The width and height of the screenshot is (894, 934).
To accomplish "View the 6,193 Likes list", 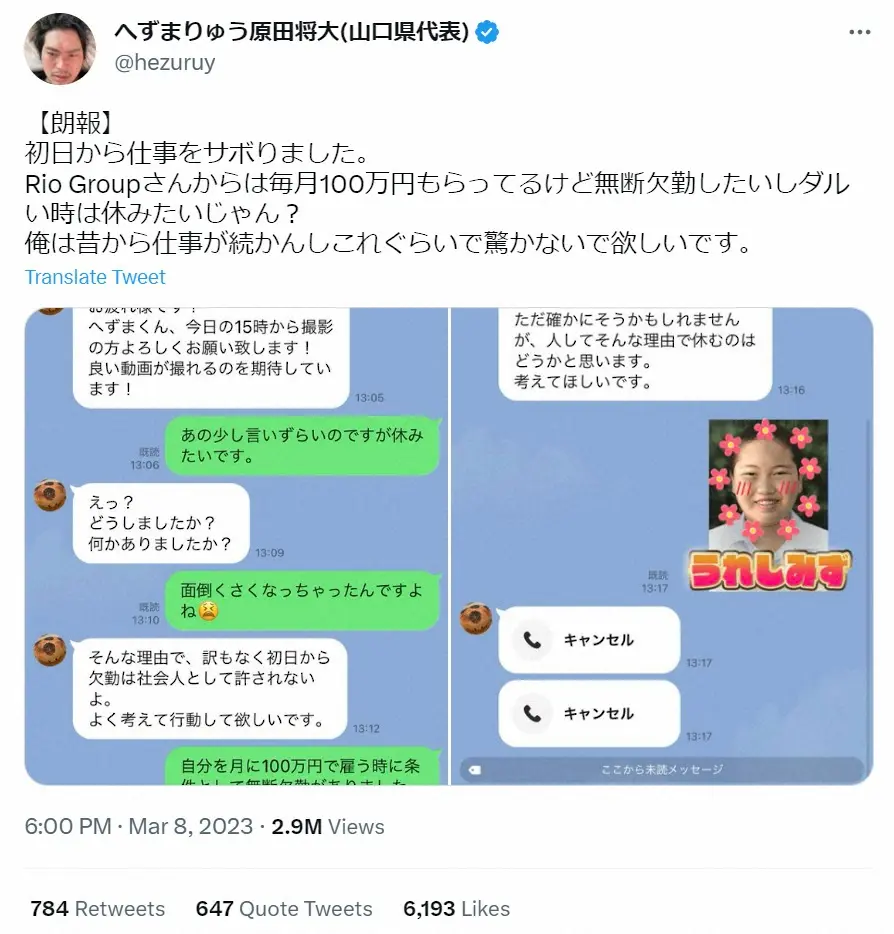I will tap(456, 909).
